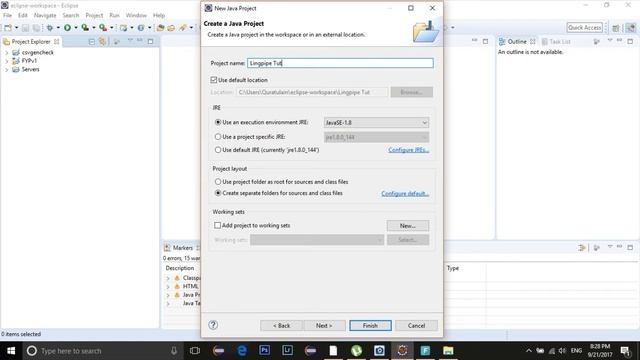The image size is (640, 360).
Task: Click the Debug bug icon in toolbar
Action: tap(50, 28)
